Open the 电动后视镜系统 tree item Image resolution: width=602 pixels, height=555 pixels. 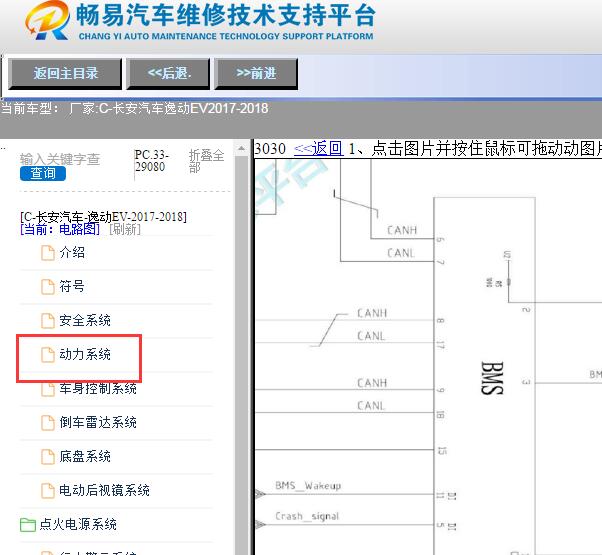tap(104, 490)
